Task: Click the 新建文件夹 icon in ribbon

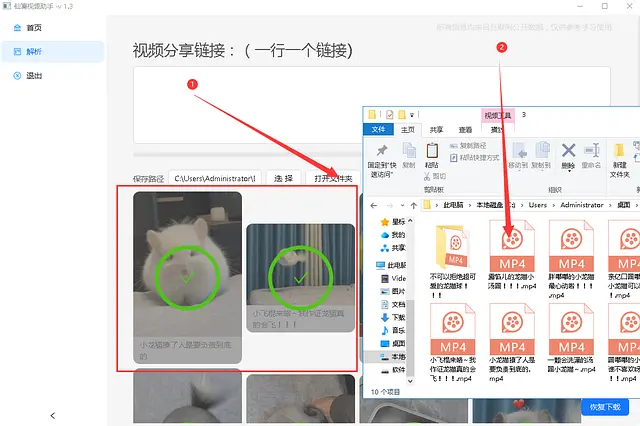Action: (619, 151)
